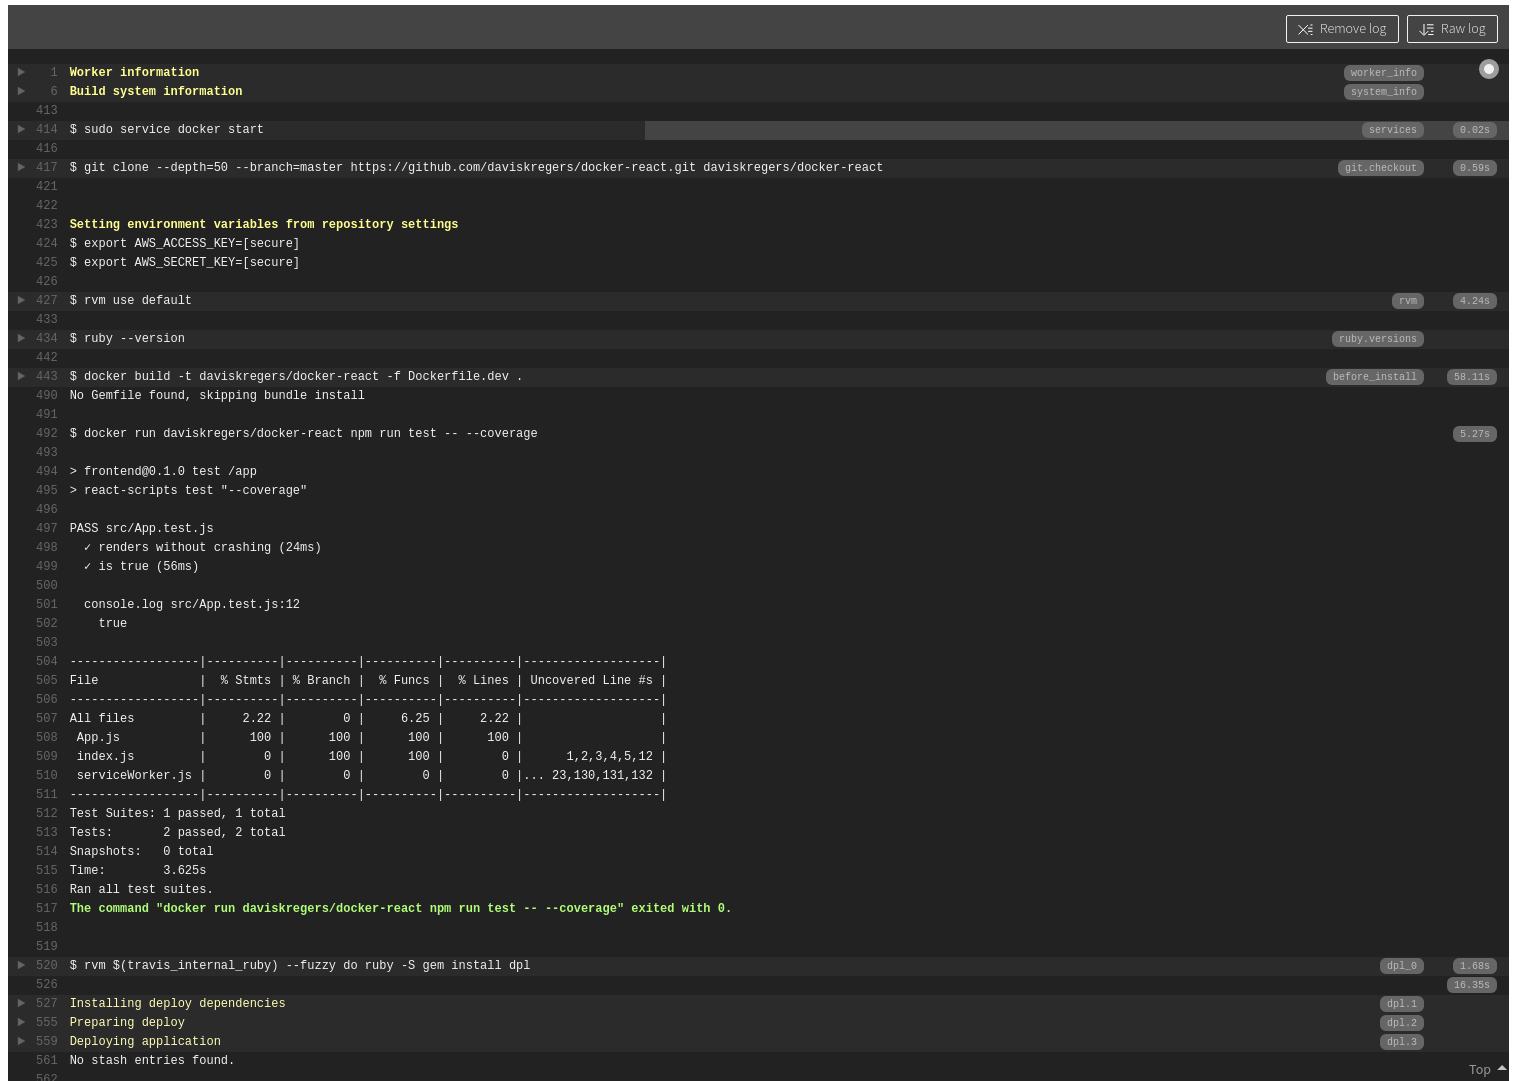Image resolution: width=1518 pixels, height=1081 pixels.
Task: Click the 5.27s duration badge
Action: 1474,434
